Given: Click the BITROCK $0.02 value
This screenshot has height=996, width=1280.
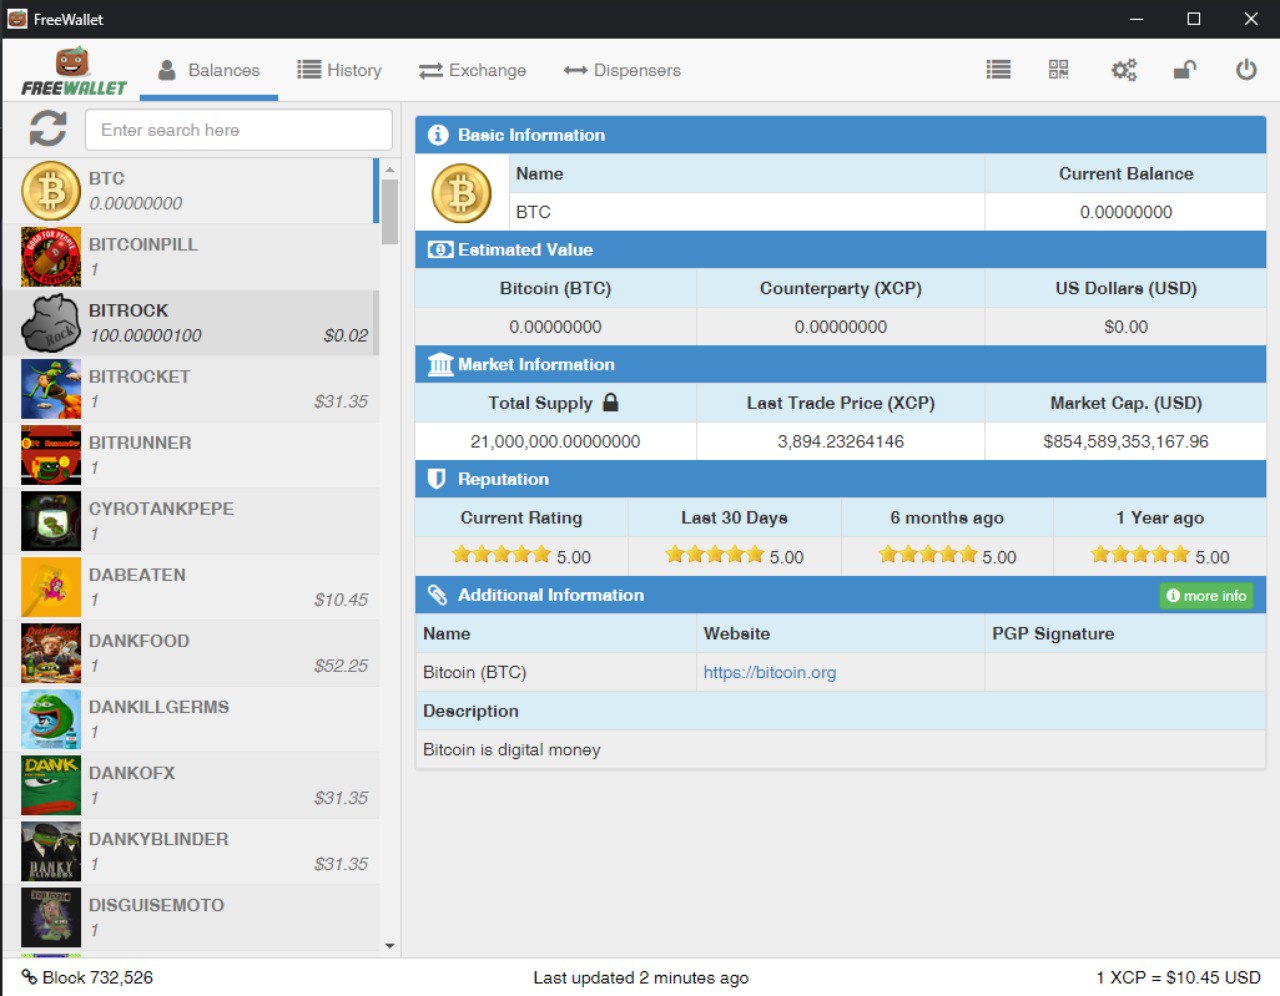Looking at the screenshot, I should click(346, 335).
